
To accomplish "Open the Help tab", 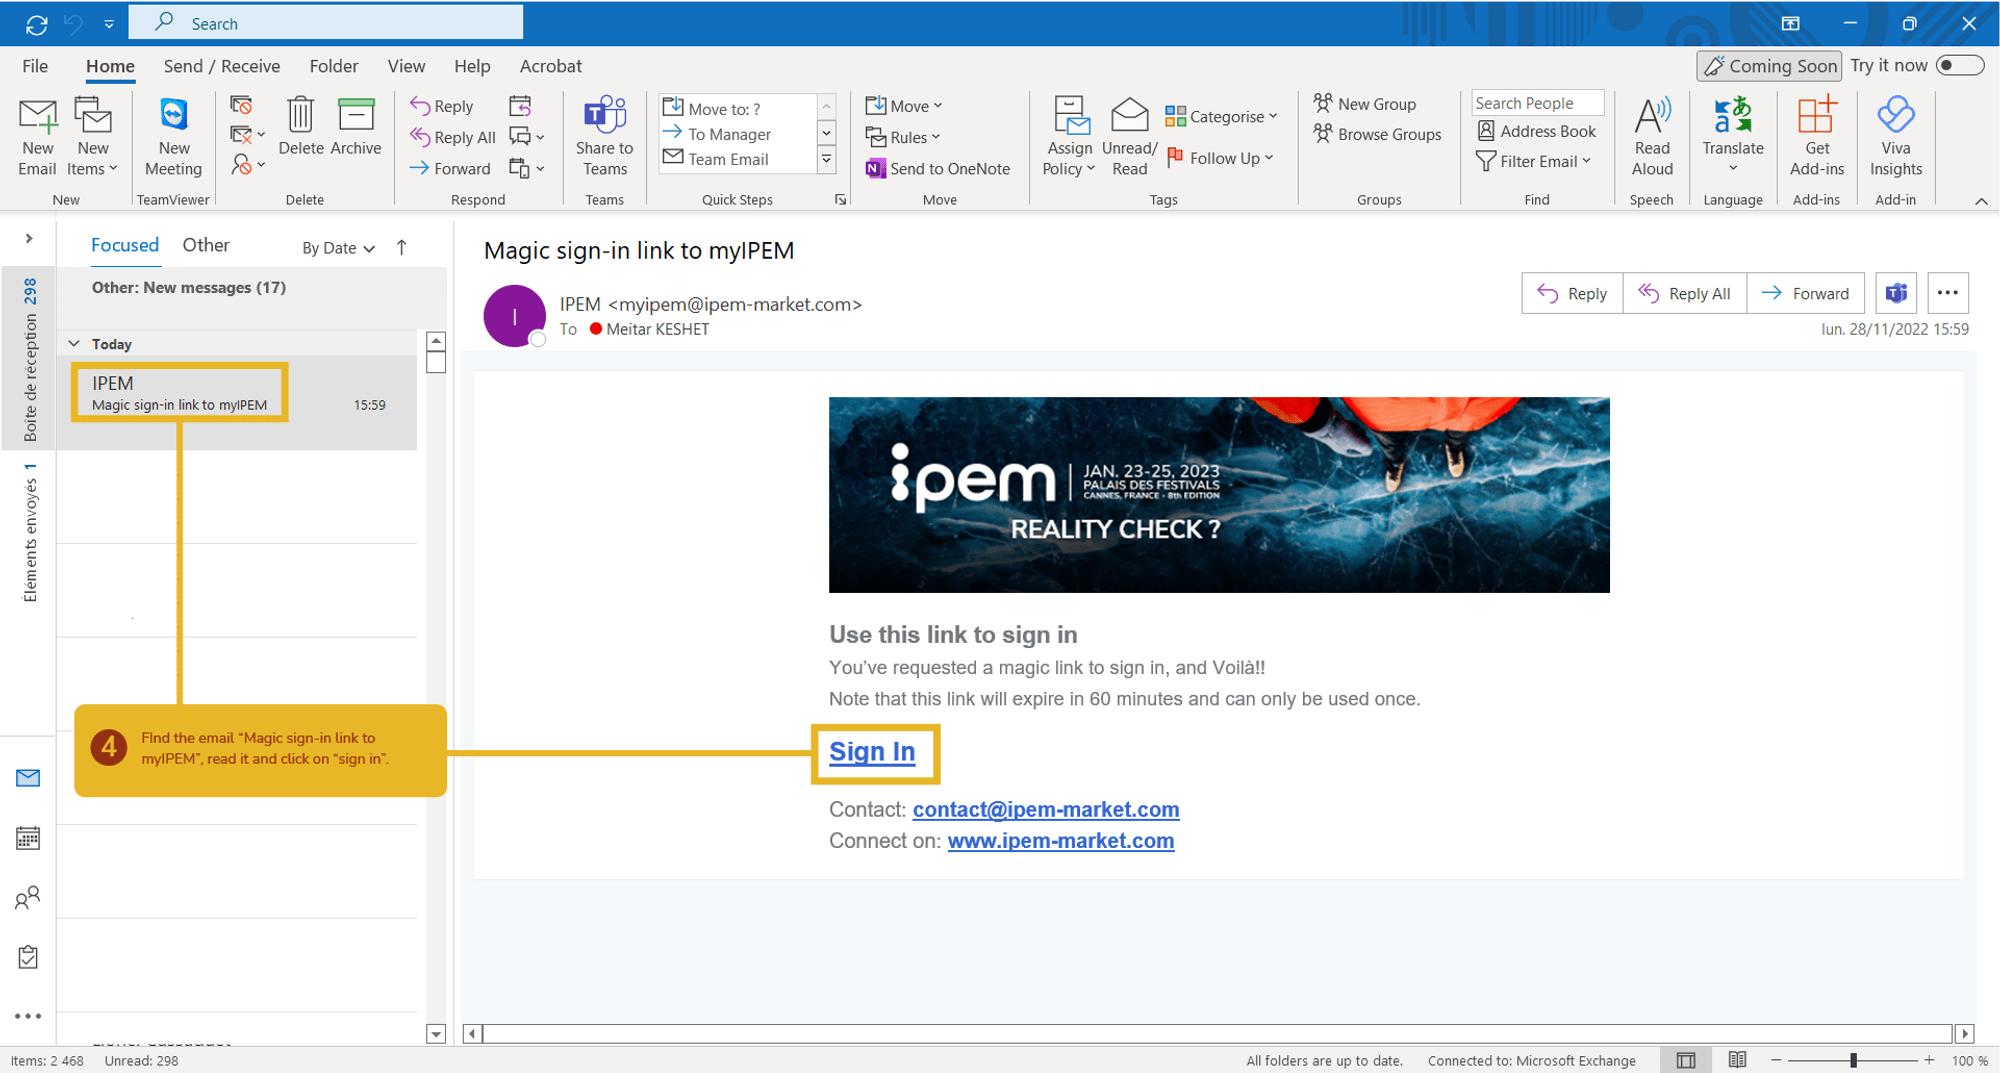I will point(472,66).
